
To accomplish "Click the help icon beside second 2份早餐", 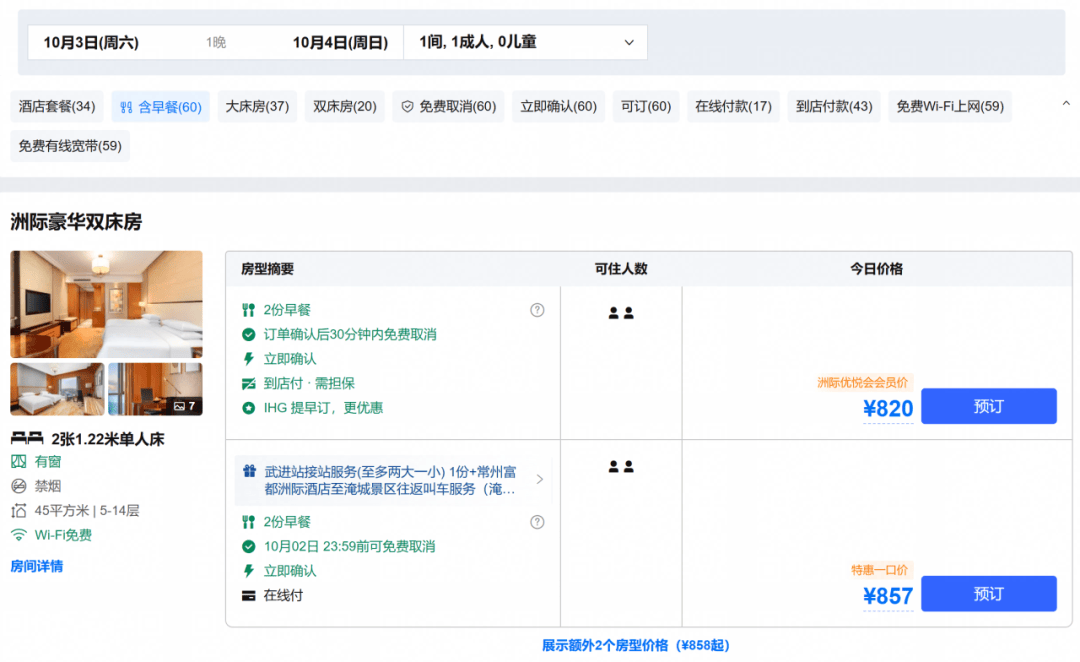I will 537,522.
